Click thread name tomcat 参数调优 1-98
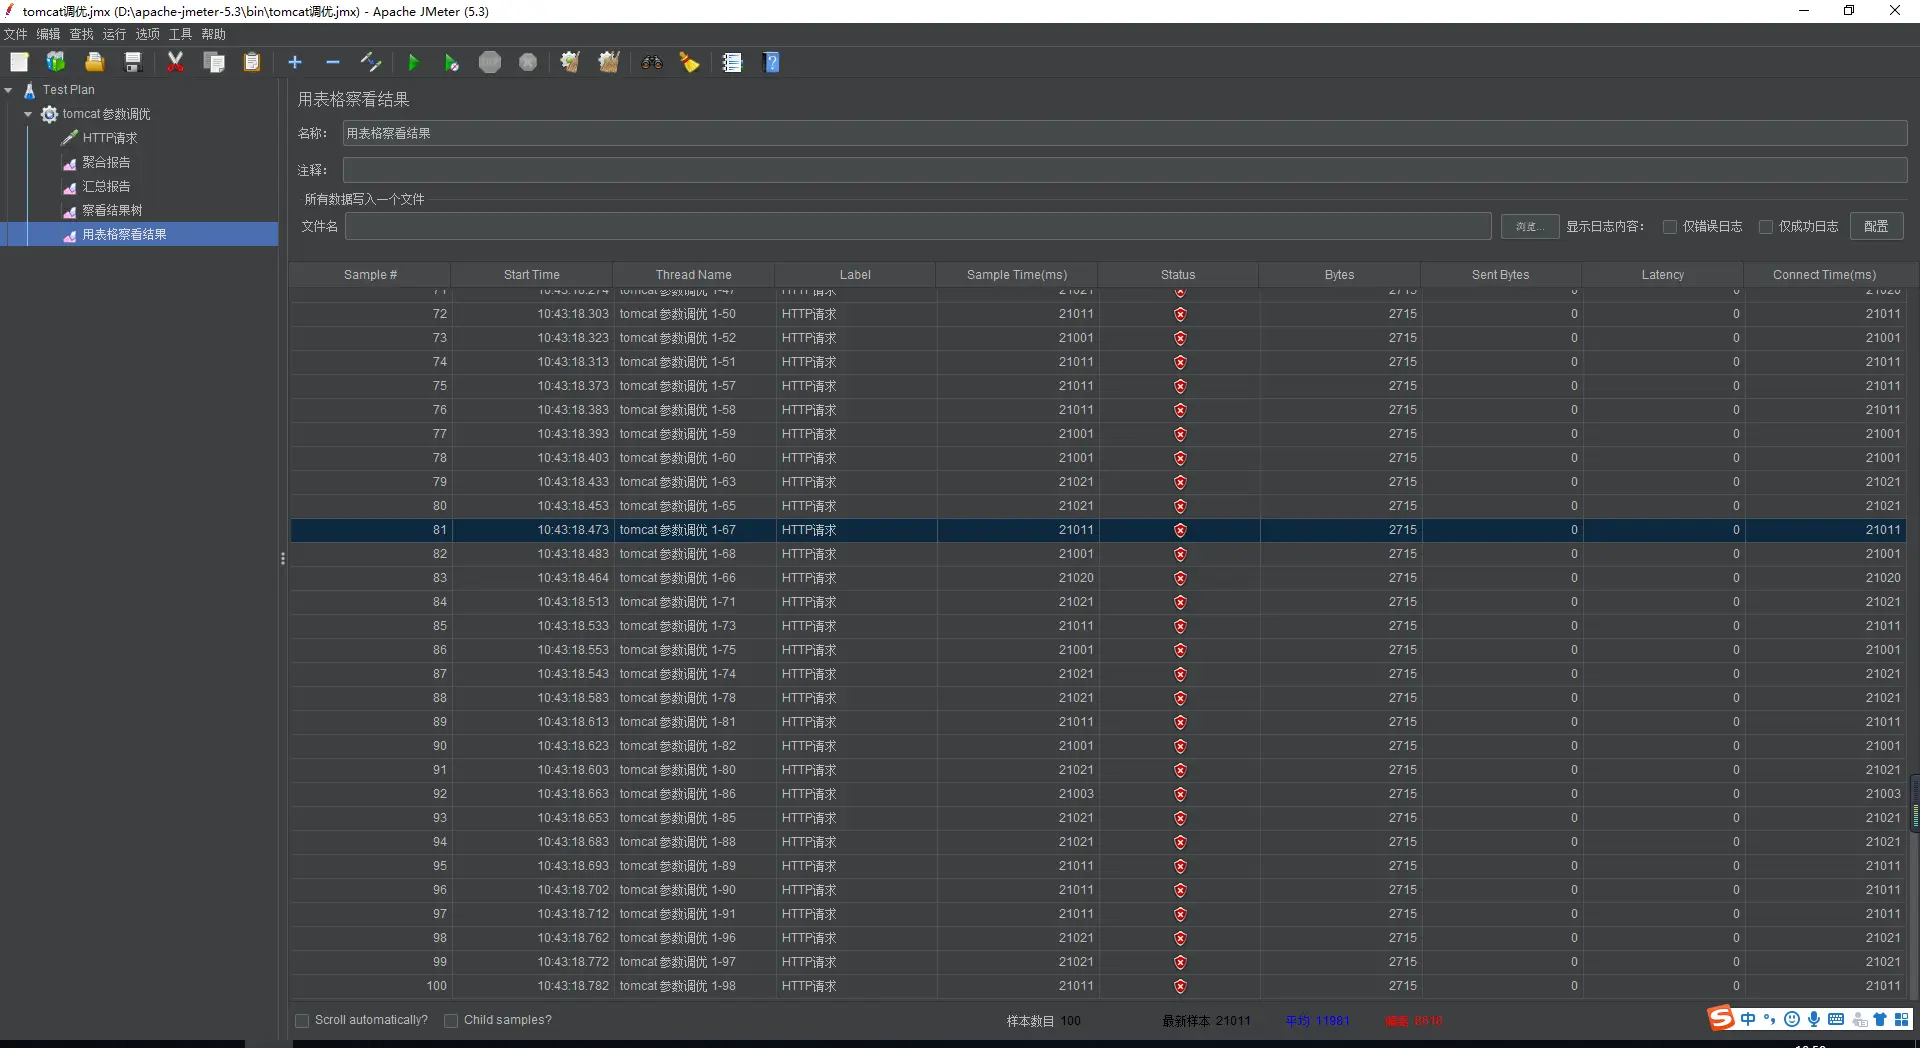1920x1048 pixels. [677, 986]
